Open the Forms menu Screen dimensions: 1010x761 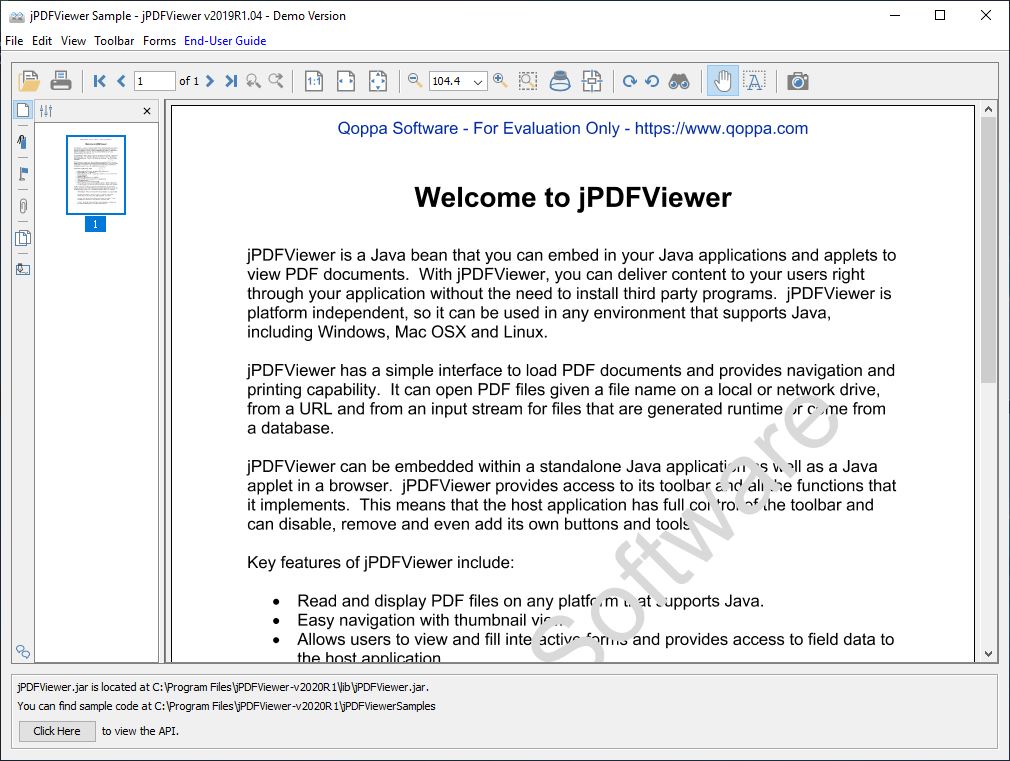tap(159, 41)
